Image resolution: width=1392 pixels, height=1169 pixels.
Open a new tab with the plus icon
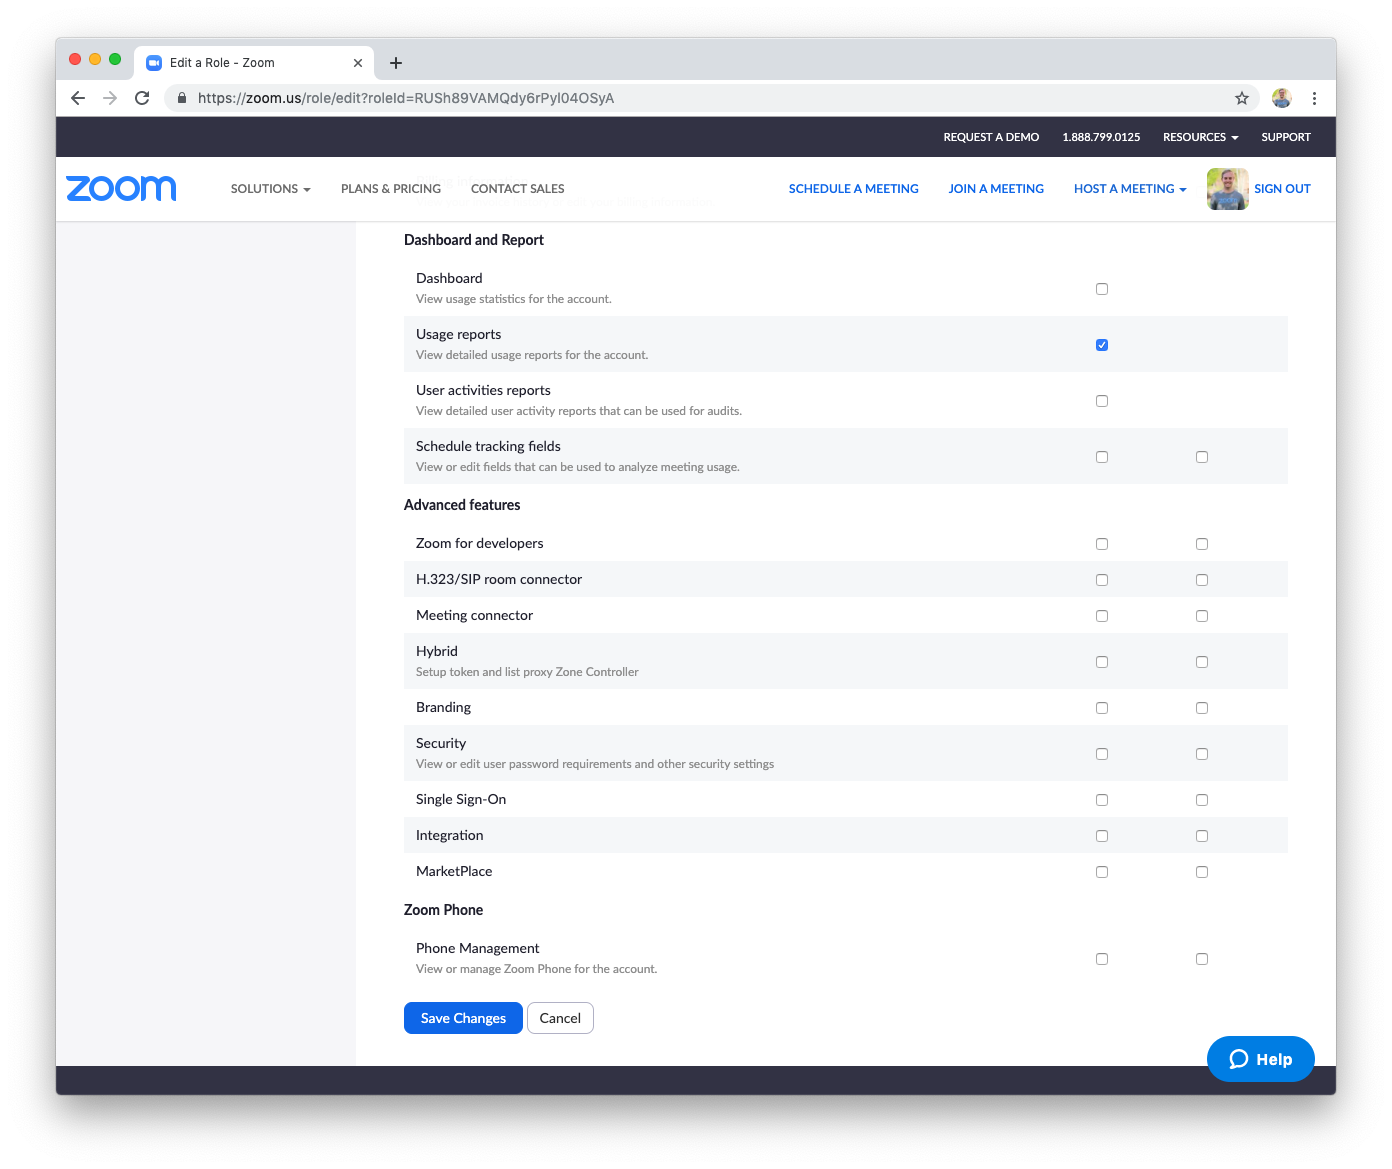tap(396, 63)
